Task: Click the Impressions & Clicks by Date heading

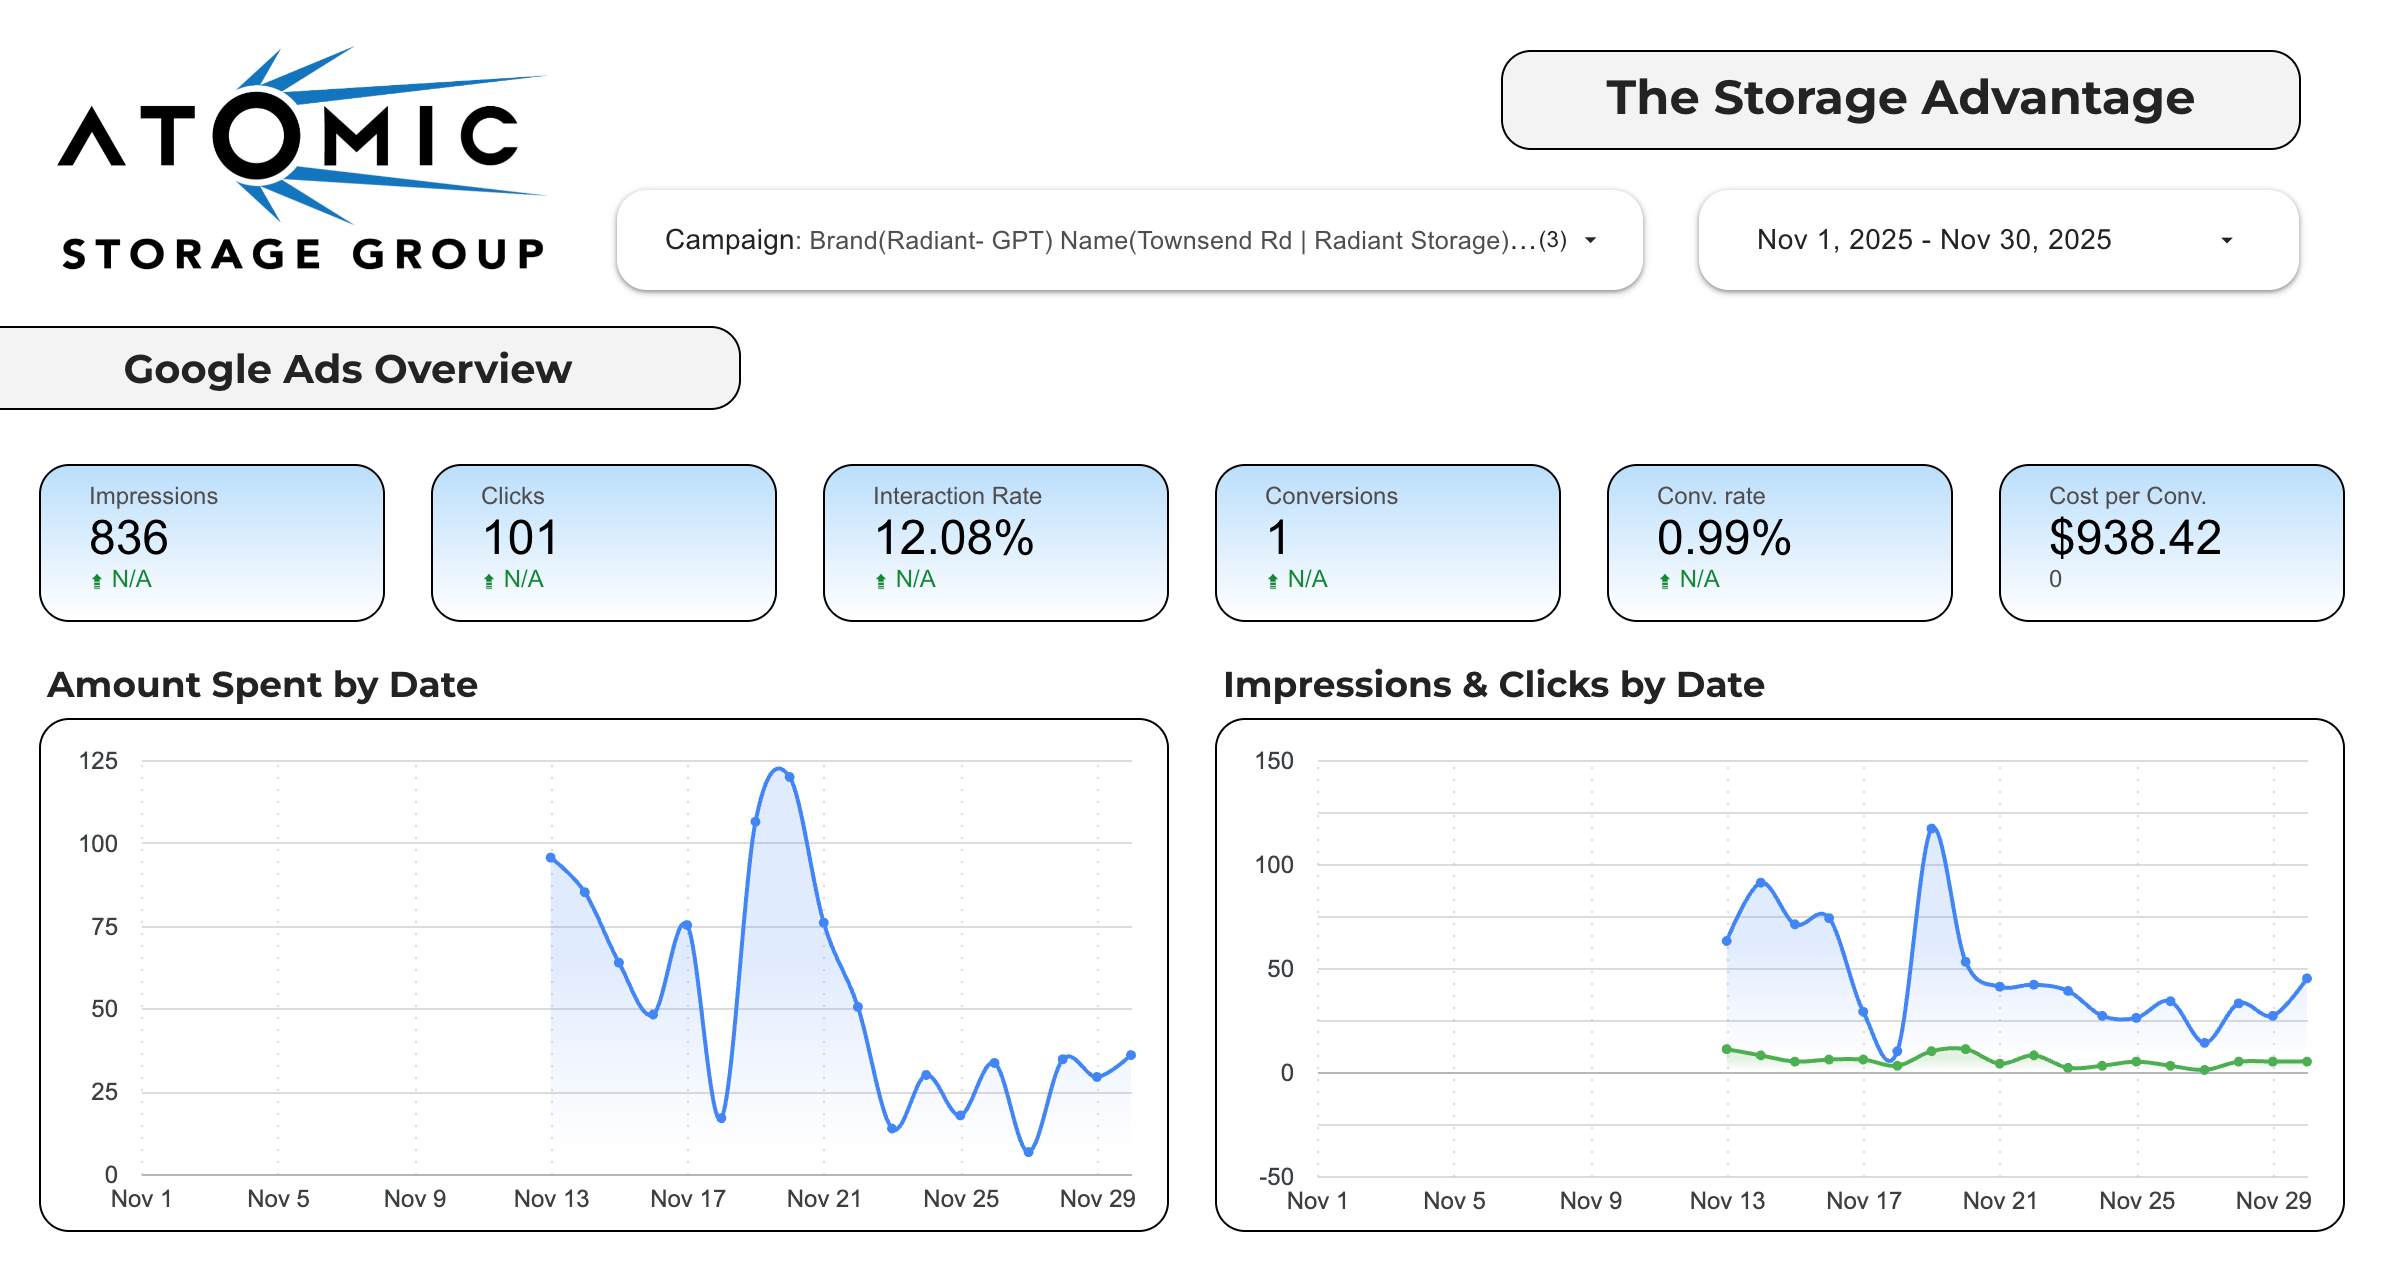Action: [1493, 685]
